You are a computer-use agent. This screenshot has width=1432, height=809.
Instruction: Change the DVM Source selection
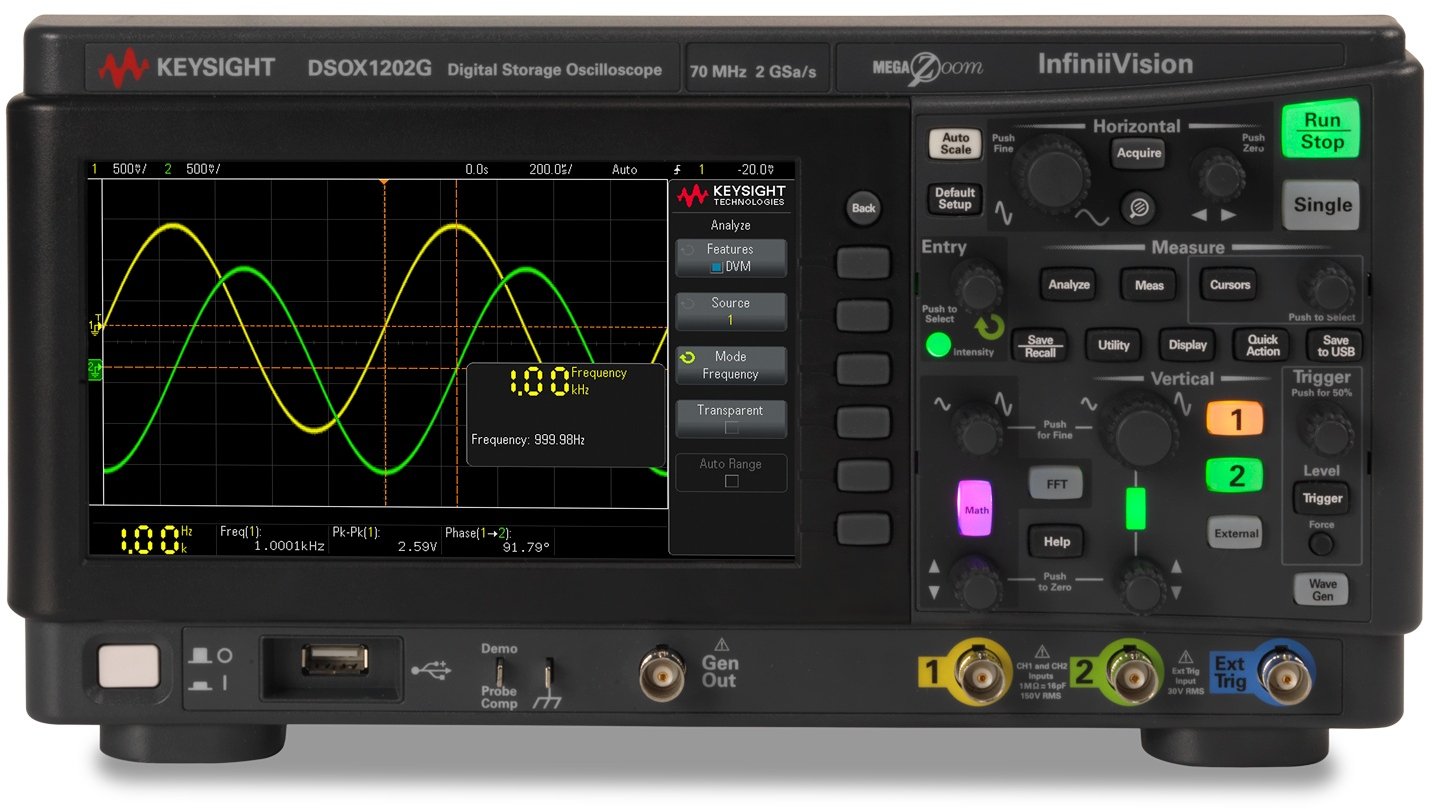pyautogui.click(x=730, y=310)
